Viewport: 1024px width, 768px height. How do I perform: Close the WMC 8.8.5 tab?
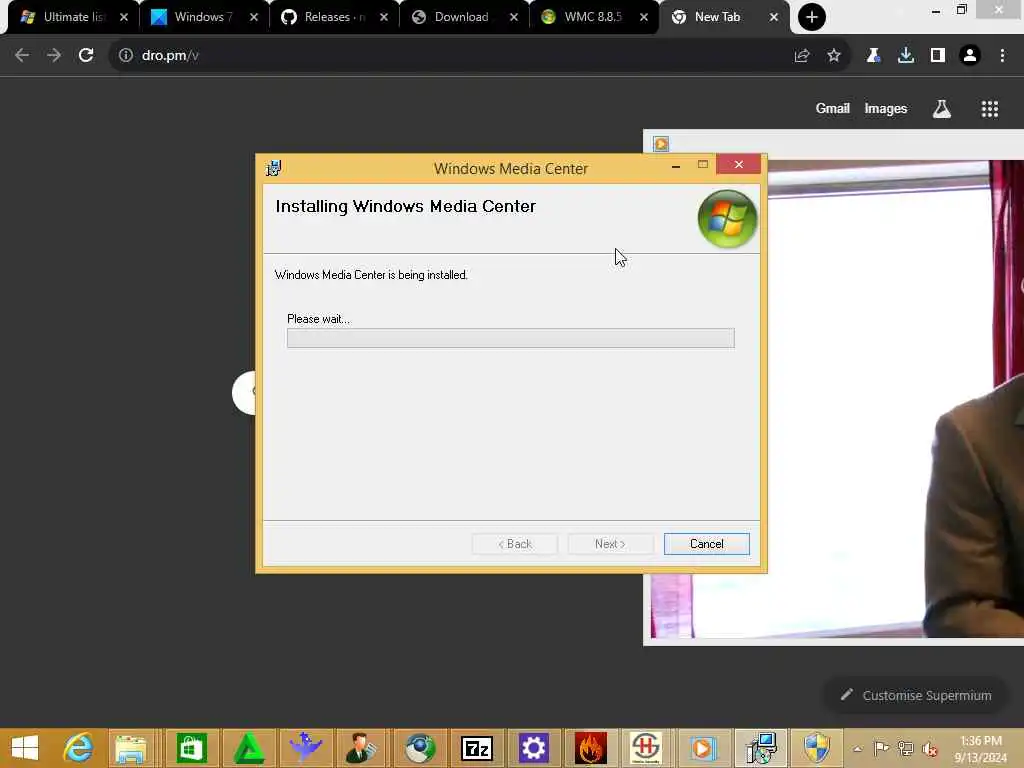644,17
